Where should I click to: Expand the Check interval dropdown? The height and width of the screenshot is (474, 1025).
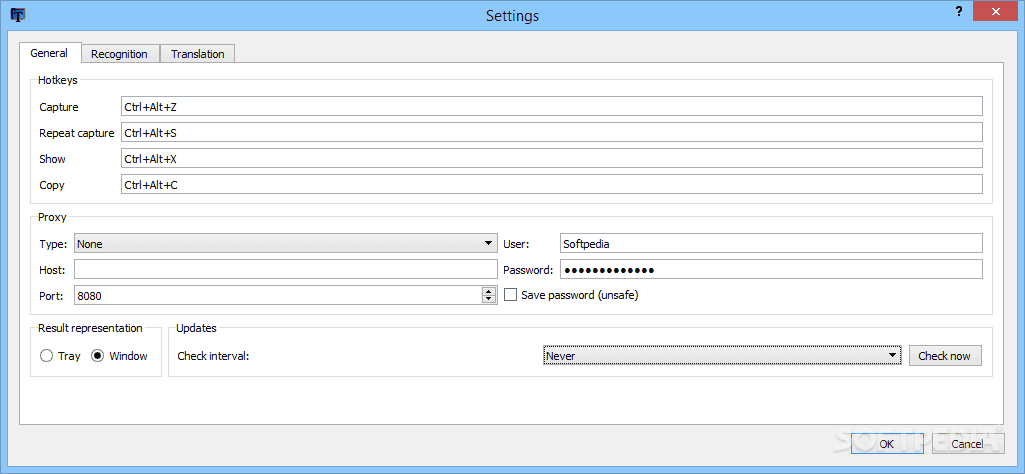(722, 356)
